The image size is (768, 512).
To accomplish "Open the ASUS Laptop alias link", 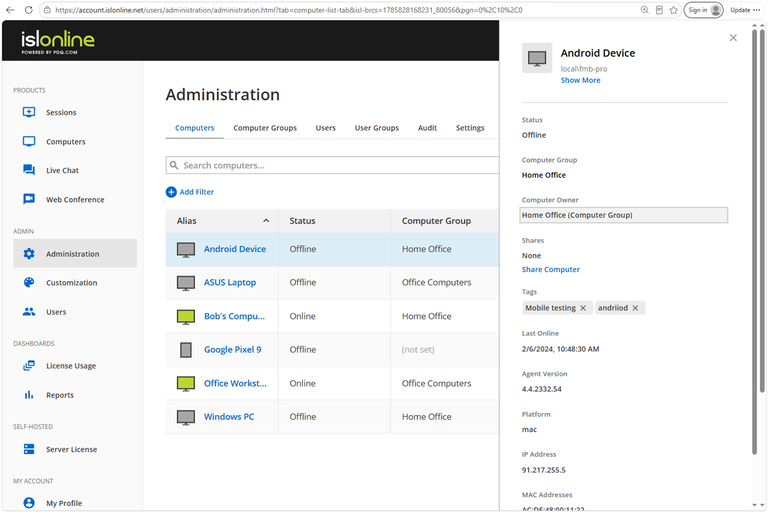I will 230,283.
